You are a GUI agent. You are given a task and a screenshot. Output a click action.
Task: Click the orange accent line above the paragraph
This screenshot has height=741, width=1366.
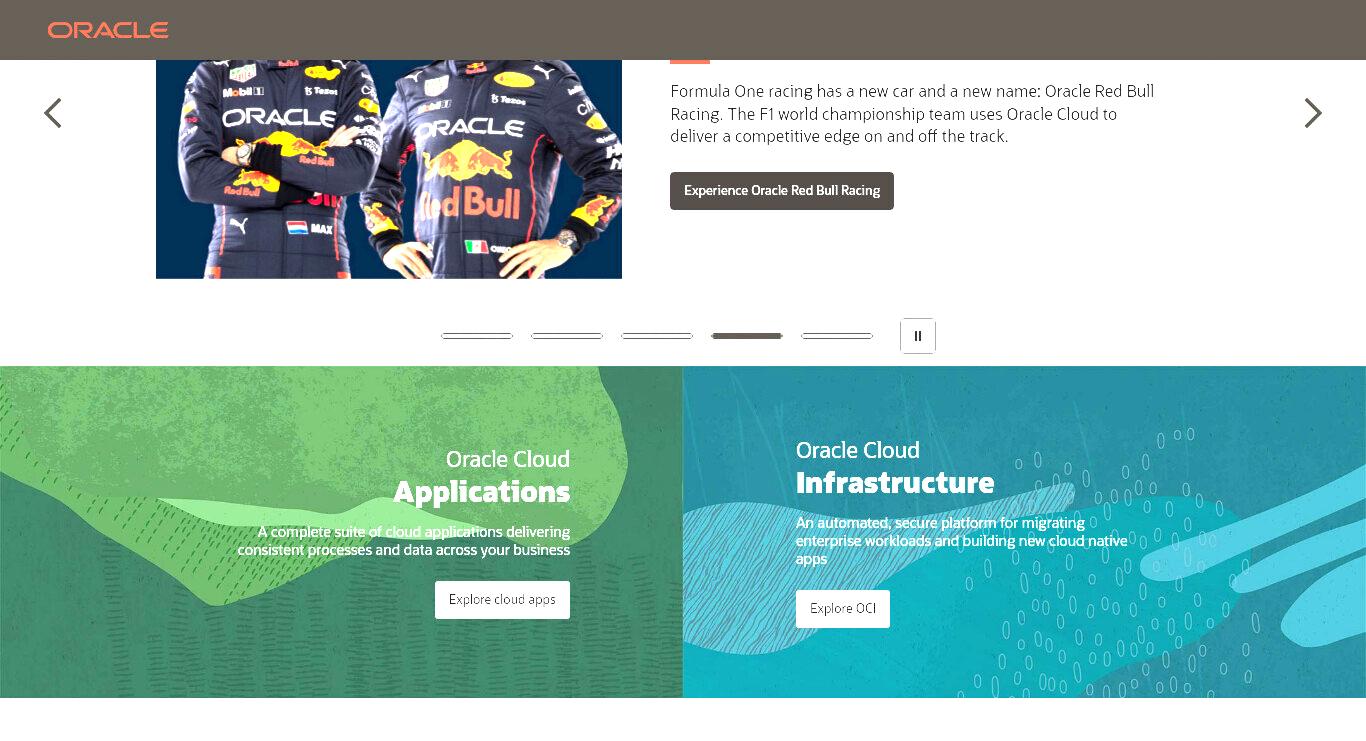point(690,62)
